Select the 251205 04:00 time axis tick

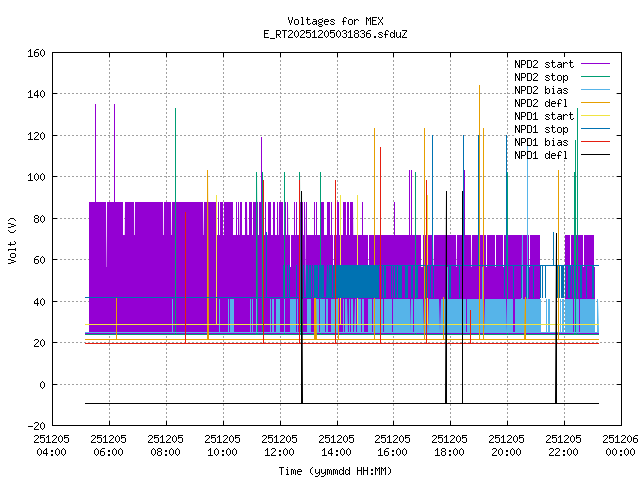(51, 445)
